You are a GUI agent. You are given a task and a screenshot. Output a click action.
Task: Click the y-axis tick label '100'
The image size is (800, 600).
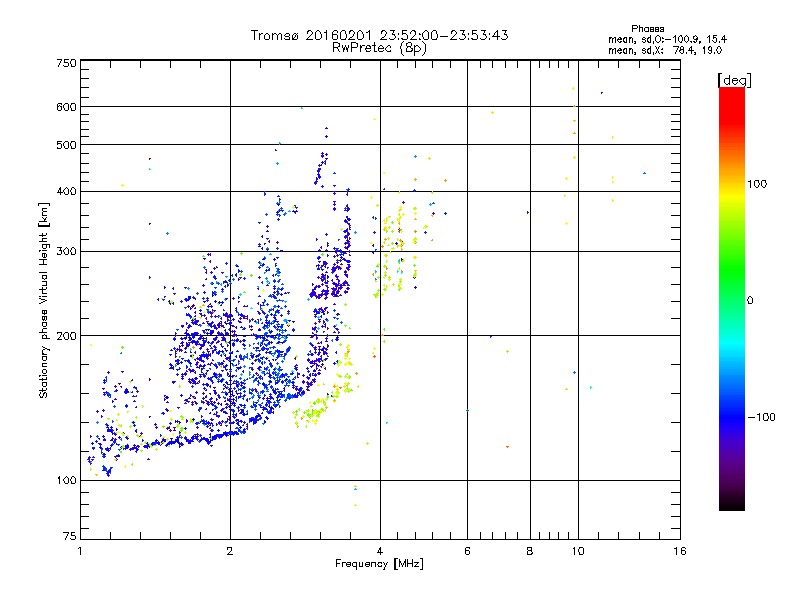pyautogui.click(x=66, y=481)
